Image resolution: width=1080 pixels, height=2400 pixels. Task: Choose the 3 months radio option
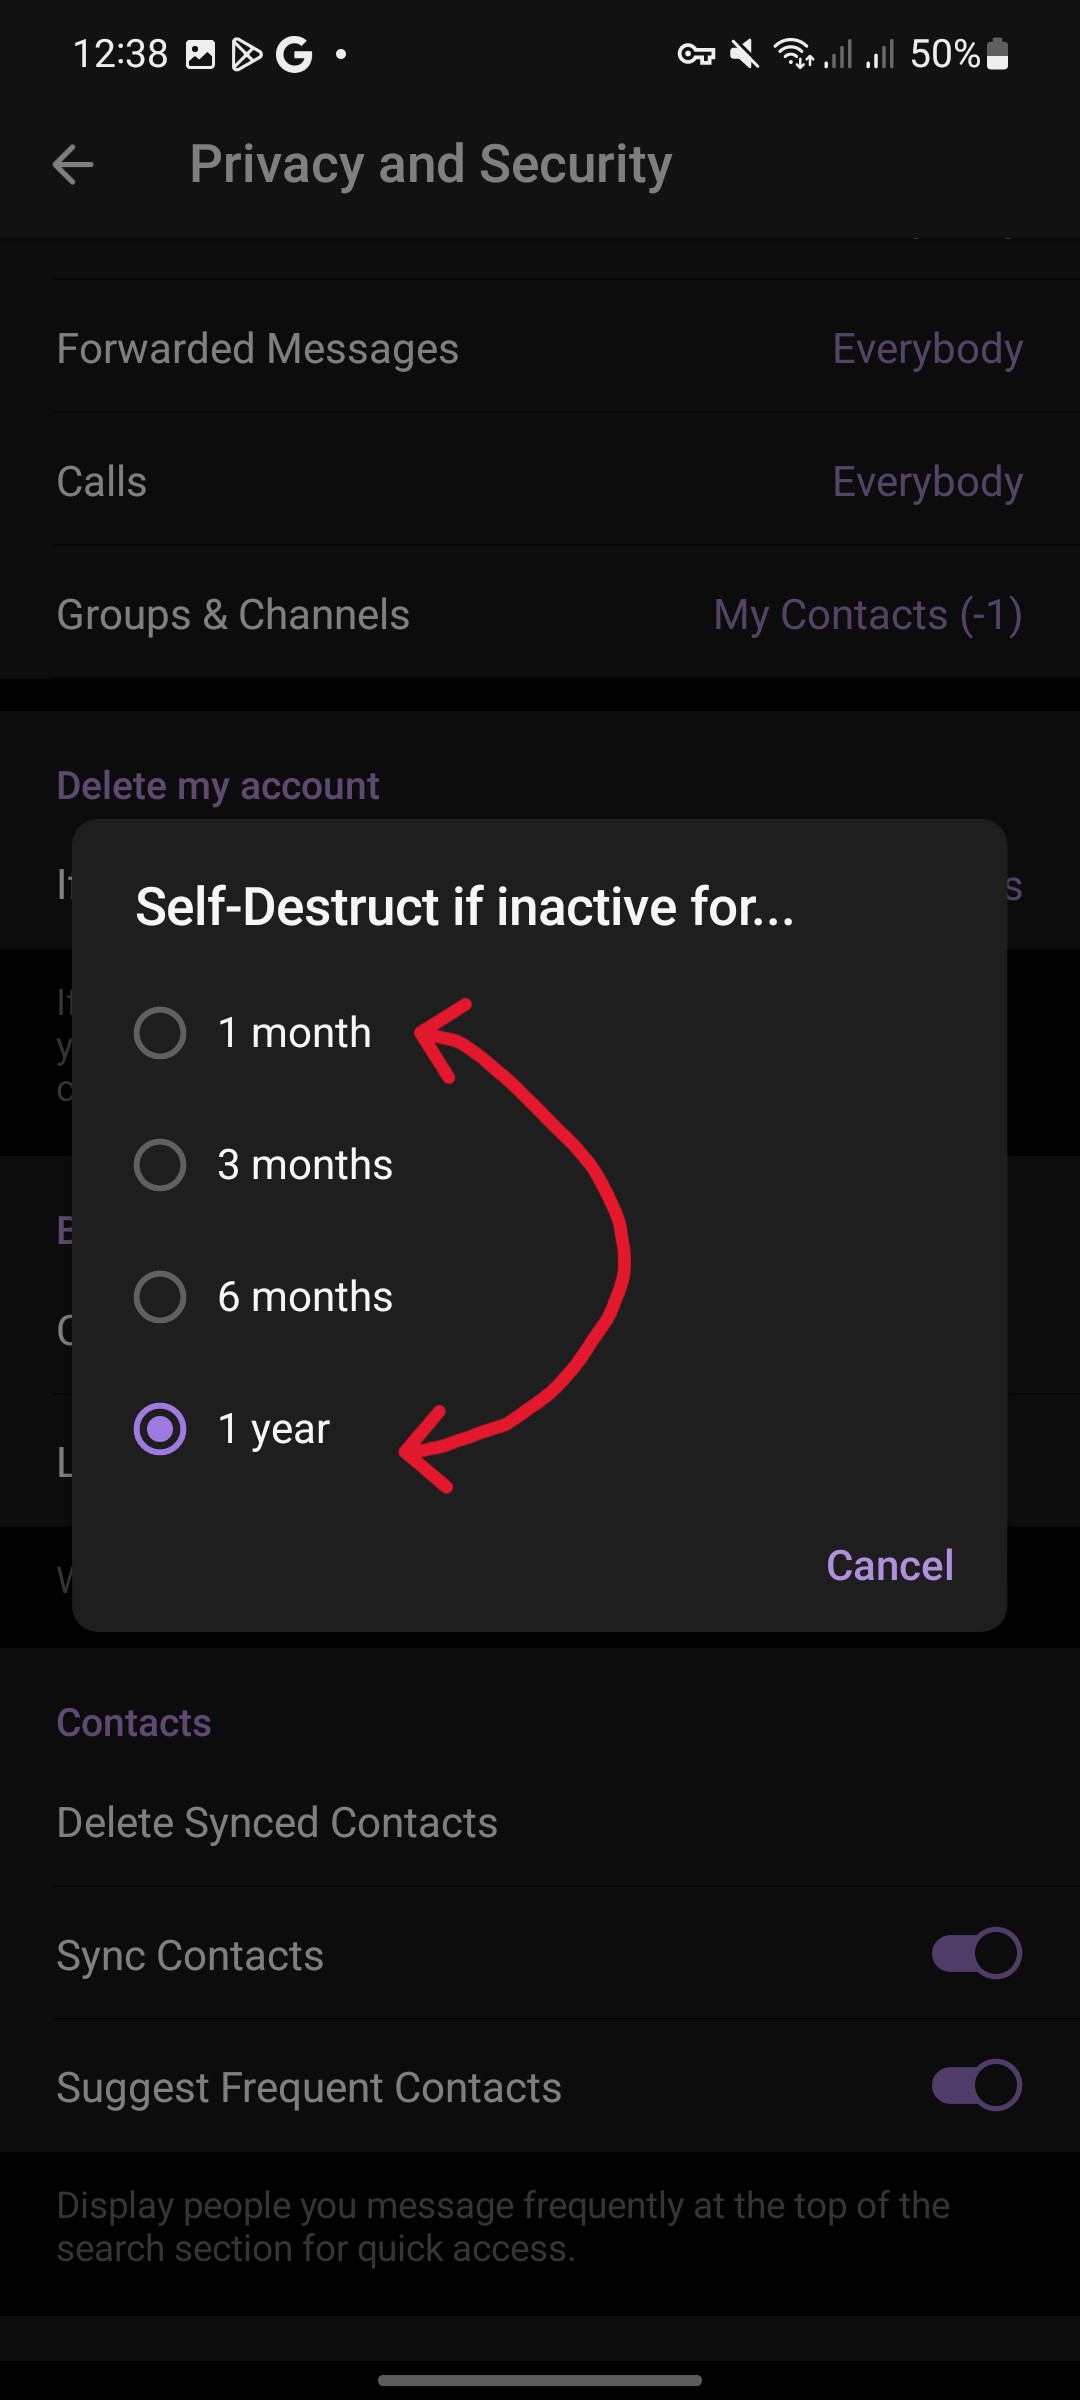click(160, 1165)
